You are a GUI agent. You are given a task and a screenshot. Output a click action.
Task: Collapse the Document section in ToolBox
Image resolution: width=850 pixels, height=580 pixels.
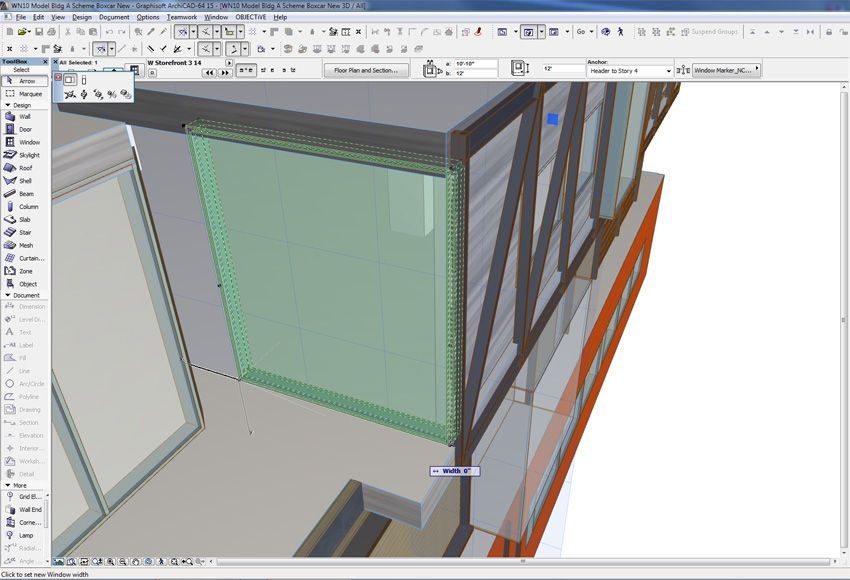24,295
